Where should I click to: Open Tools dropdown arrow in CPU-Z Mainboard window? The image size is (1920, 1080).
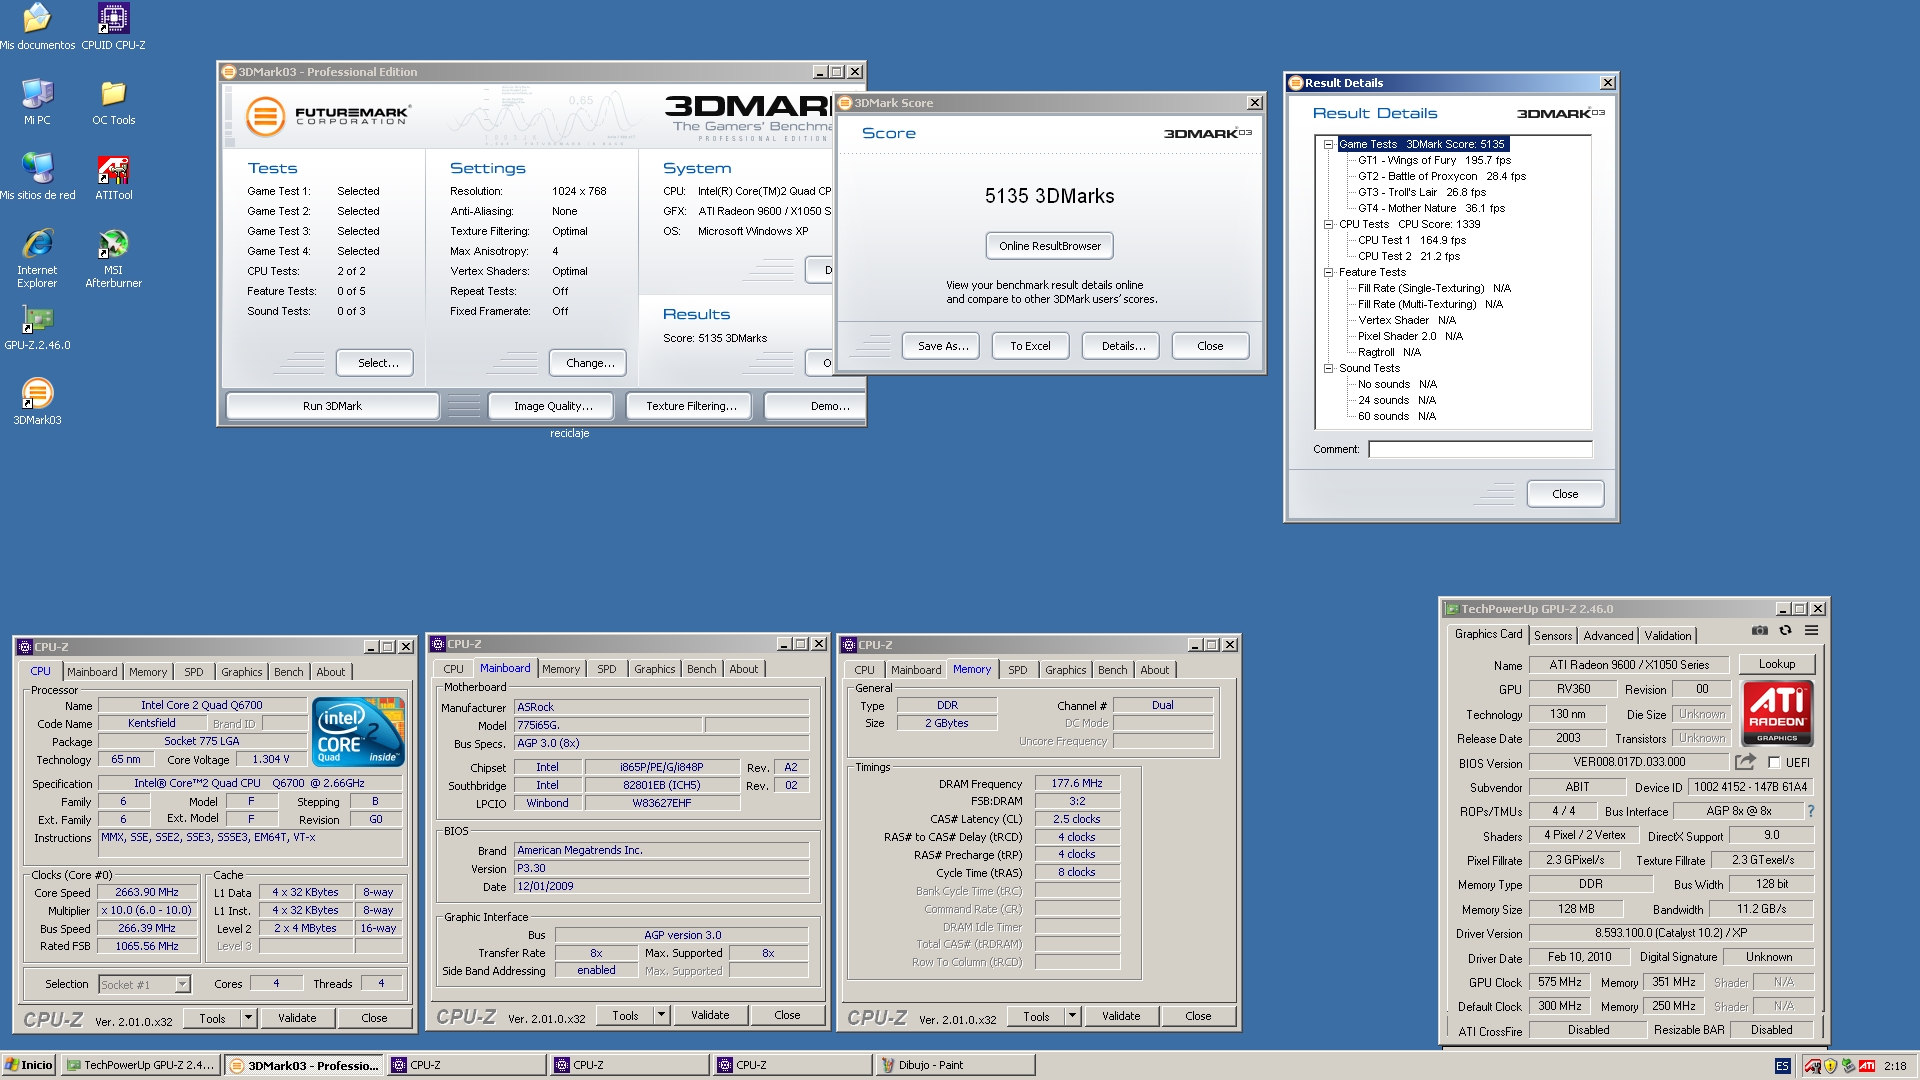(x=661, y=1015)
